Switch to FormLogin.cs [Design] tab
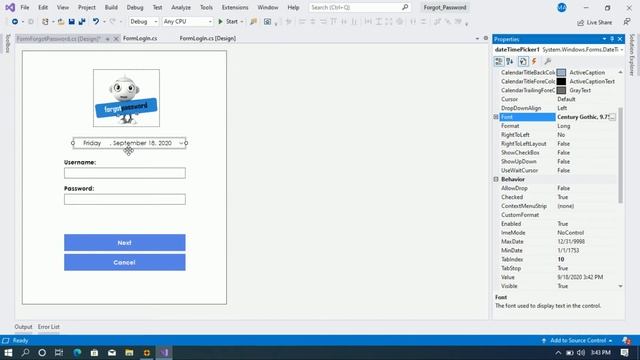Viewport: 640px width, 360px height. pos(207,38)
